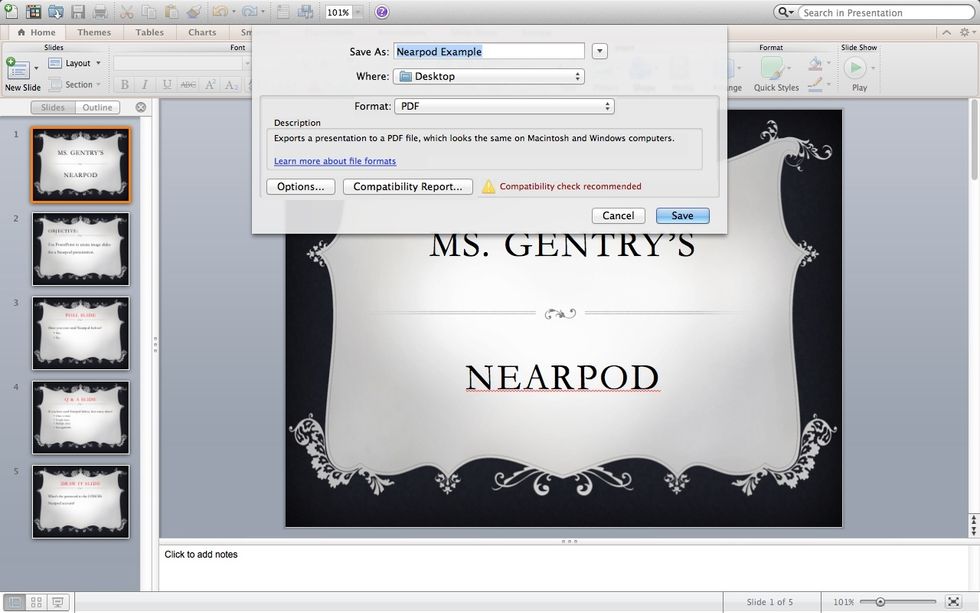Open the Play slide show dropdown arrow
This screenshot has width=980, height=613.
point(873,67)
